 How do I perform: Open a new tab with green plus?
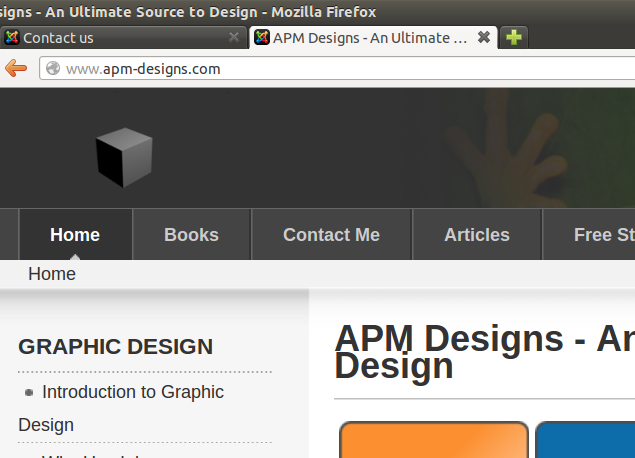click(514, 38)
